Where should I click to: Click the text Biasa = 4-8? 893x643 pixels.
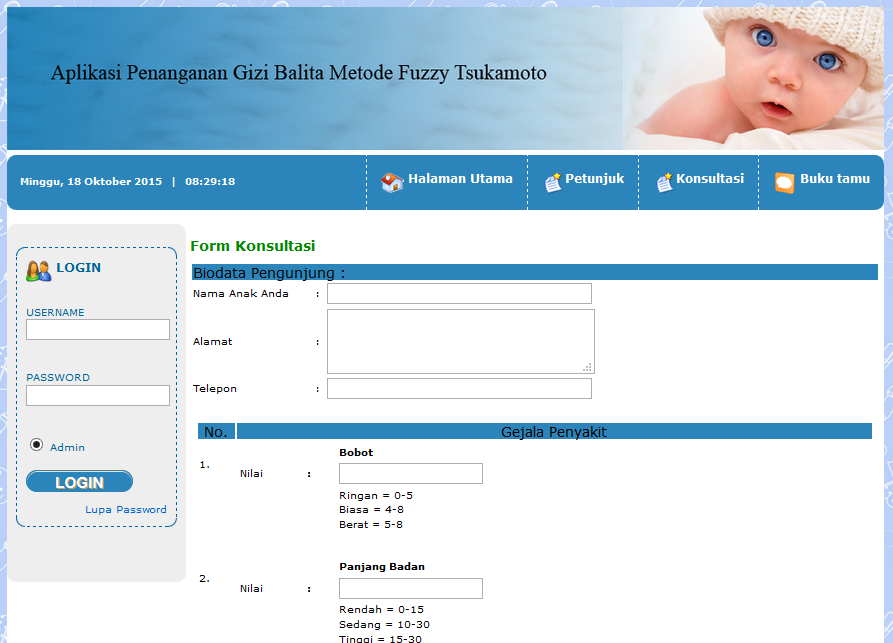[x=371, y=510]
